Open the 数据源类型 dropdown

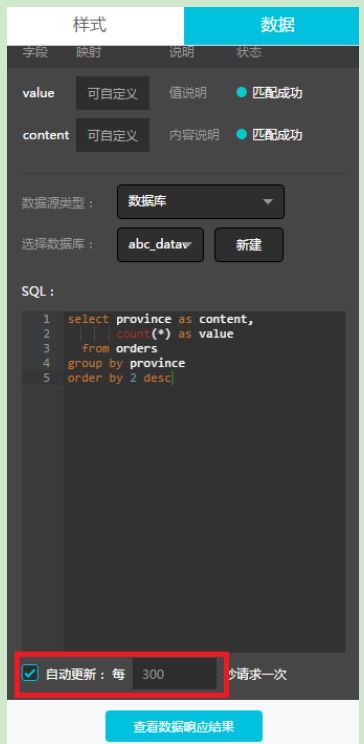[x=201, y=202]
